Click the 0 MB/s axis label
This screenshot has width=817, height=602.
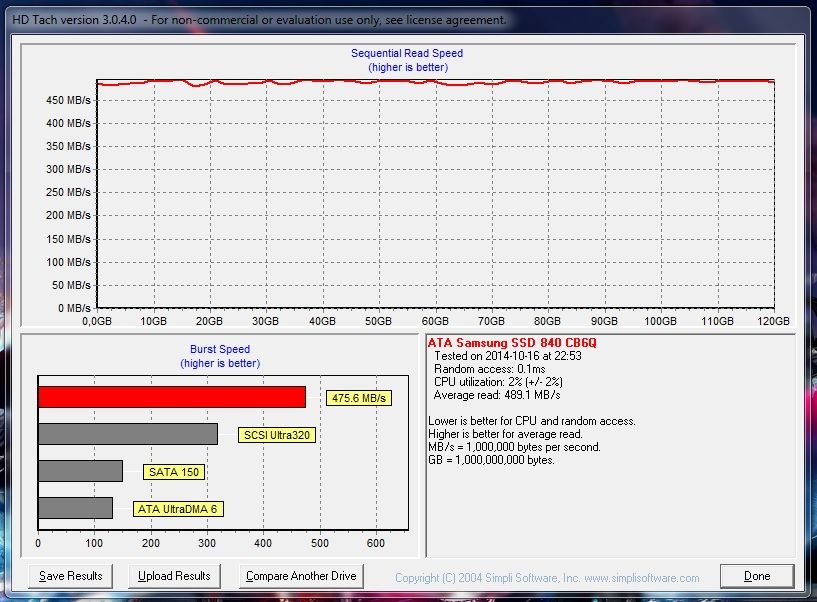(75, 308)
